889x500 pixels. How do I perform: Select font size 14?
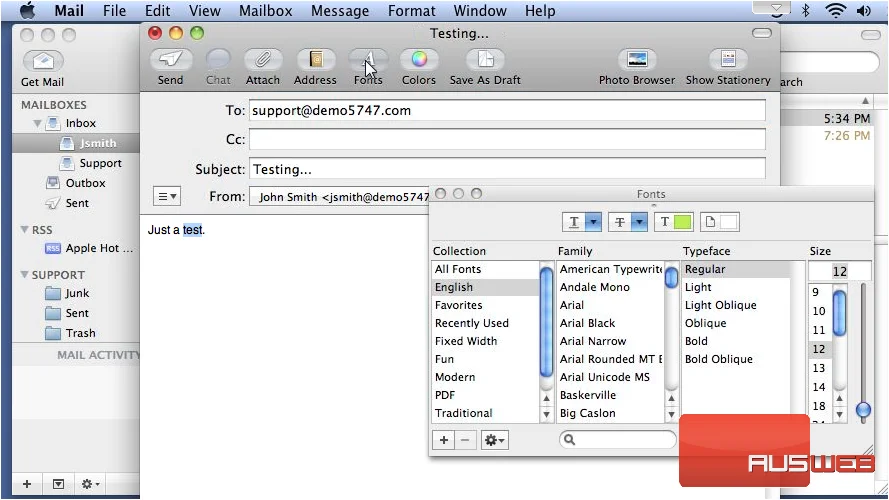(x=819, y=387)
